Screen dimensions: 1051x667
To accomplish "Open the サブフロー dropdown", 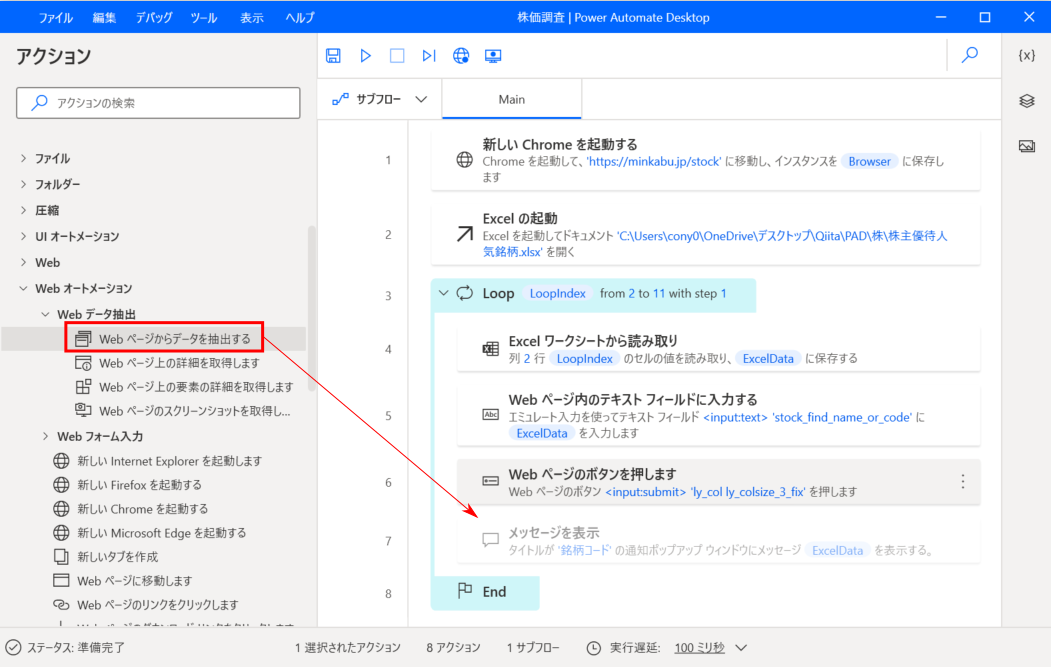I will (379, 99).
